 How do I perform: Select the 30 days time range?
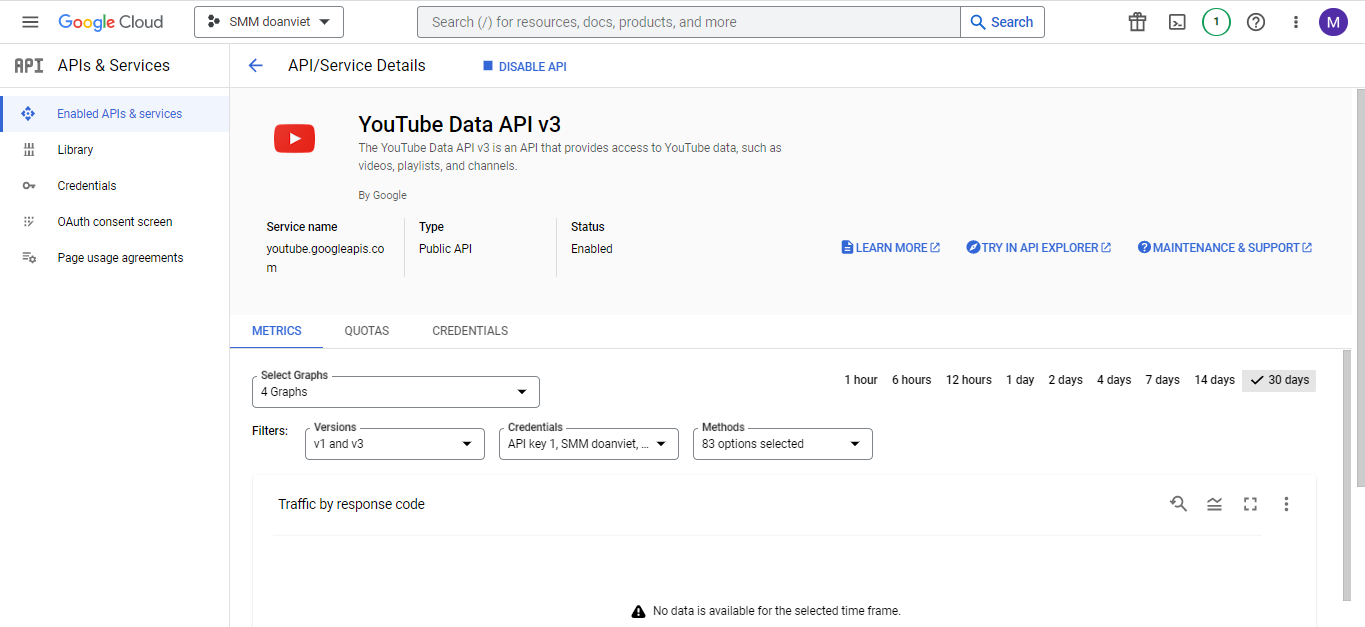click(1279, 380)
